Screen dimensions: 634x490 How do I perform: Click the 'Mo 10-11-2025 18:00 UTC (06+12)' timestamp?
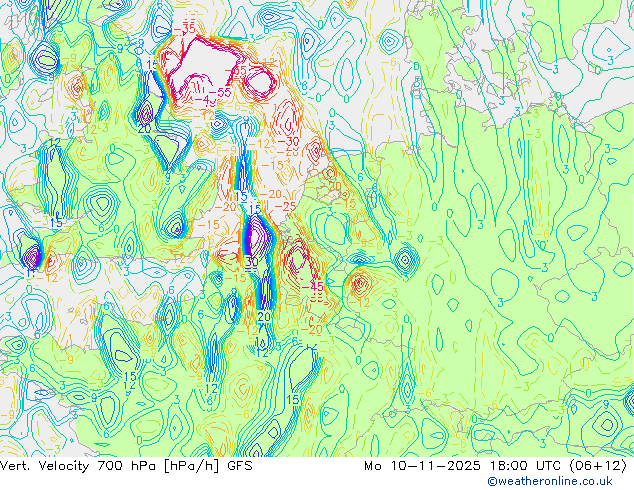click(x=496, y=466)
